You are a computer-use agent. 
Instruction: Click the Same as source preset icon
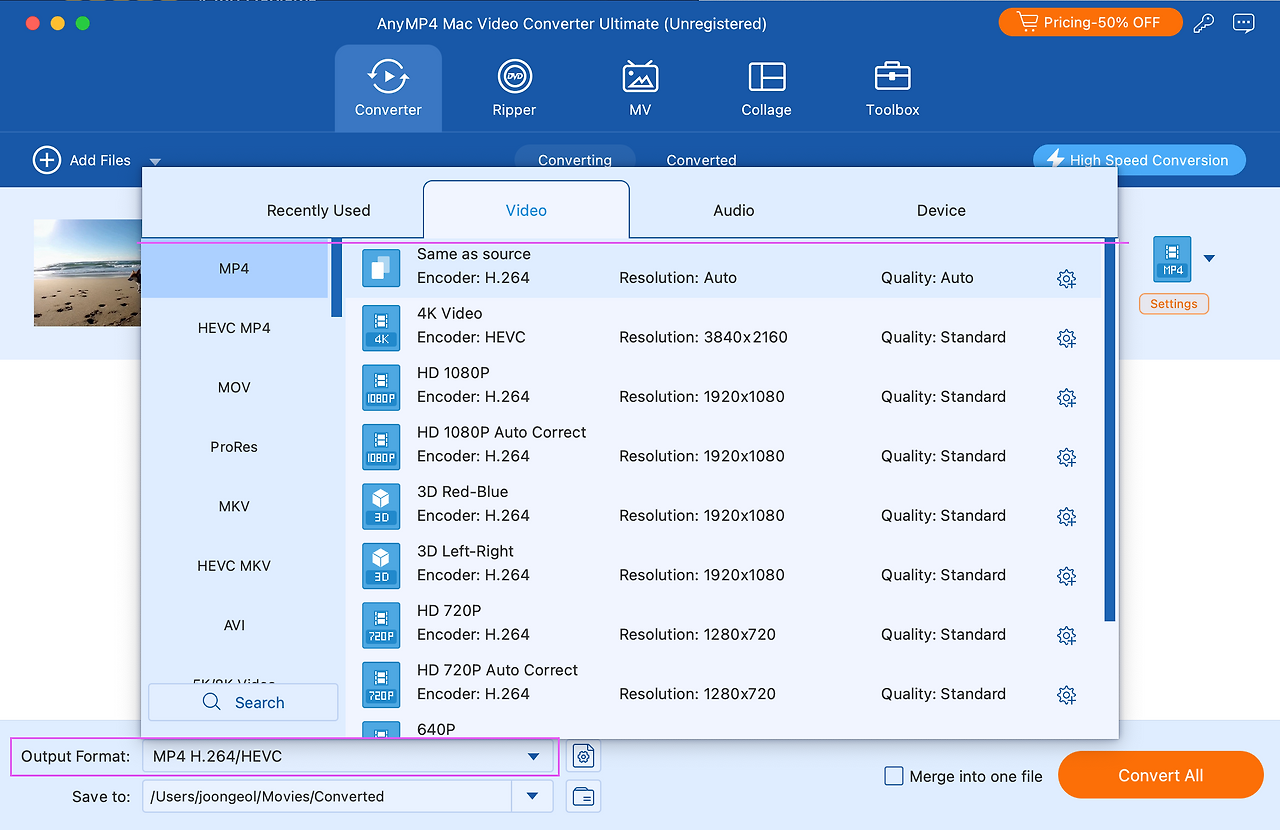point(381,268)
